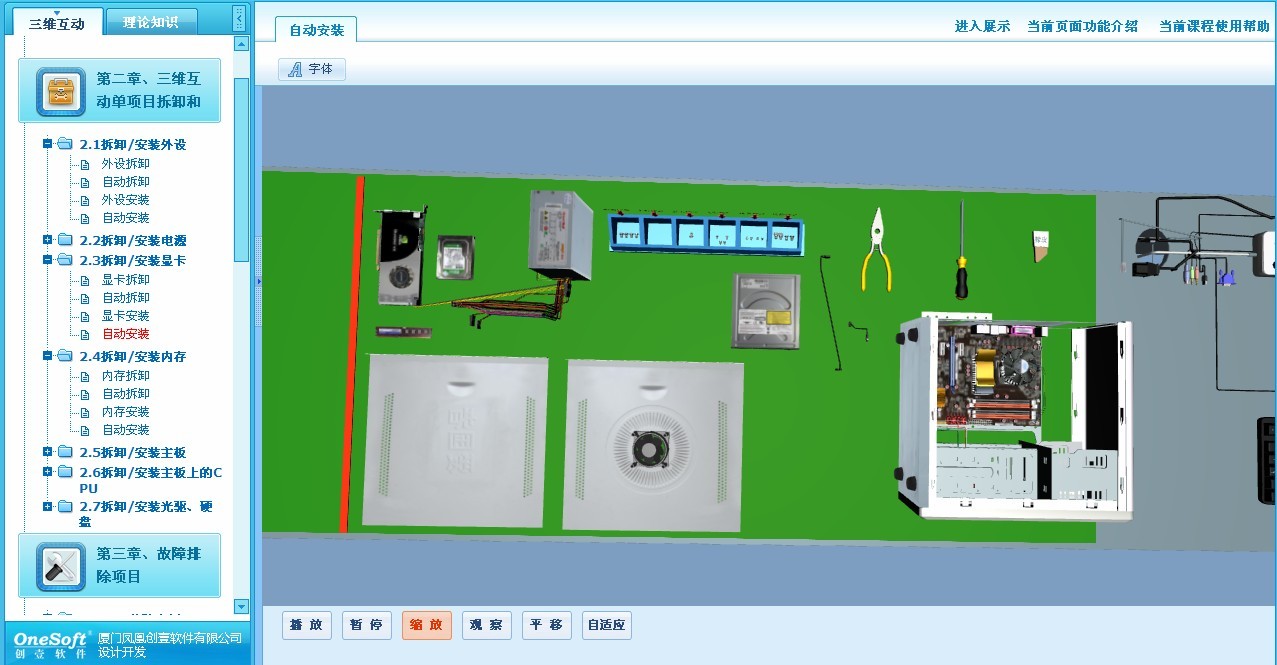Click the optical drive on the green mat

click(765, 310)
